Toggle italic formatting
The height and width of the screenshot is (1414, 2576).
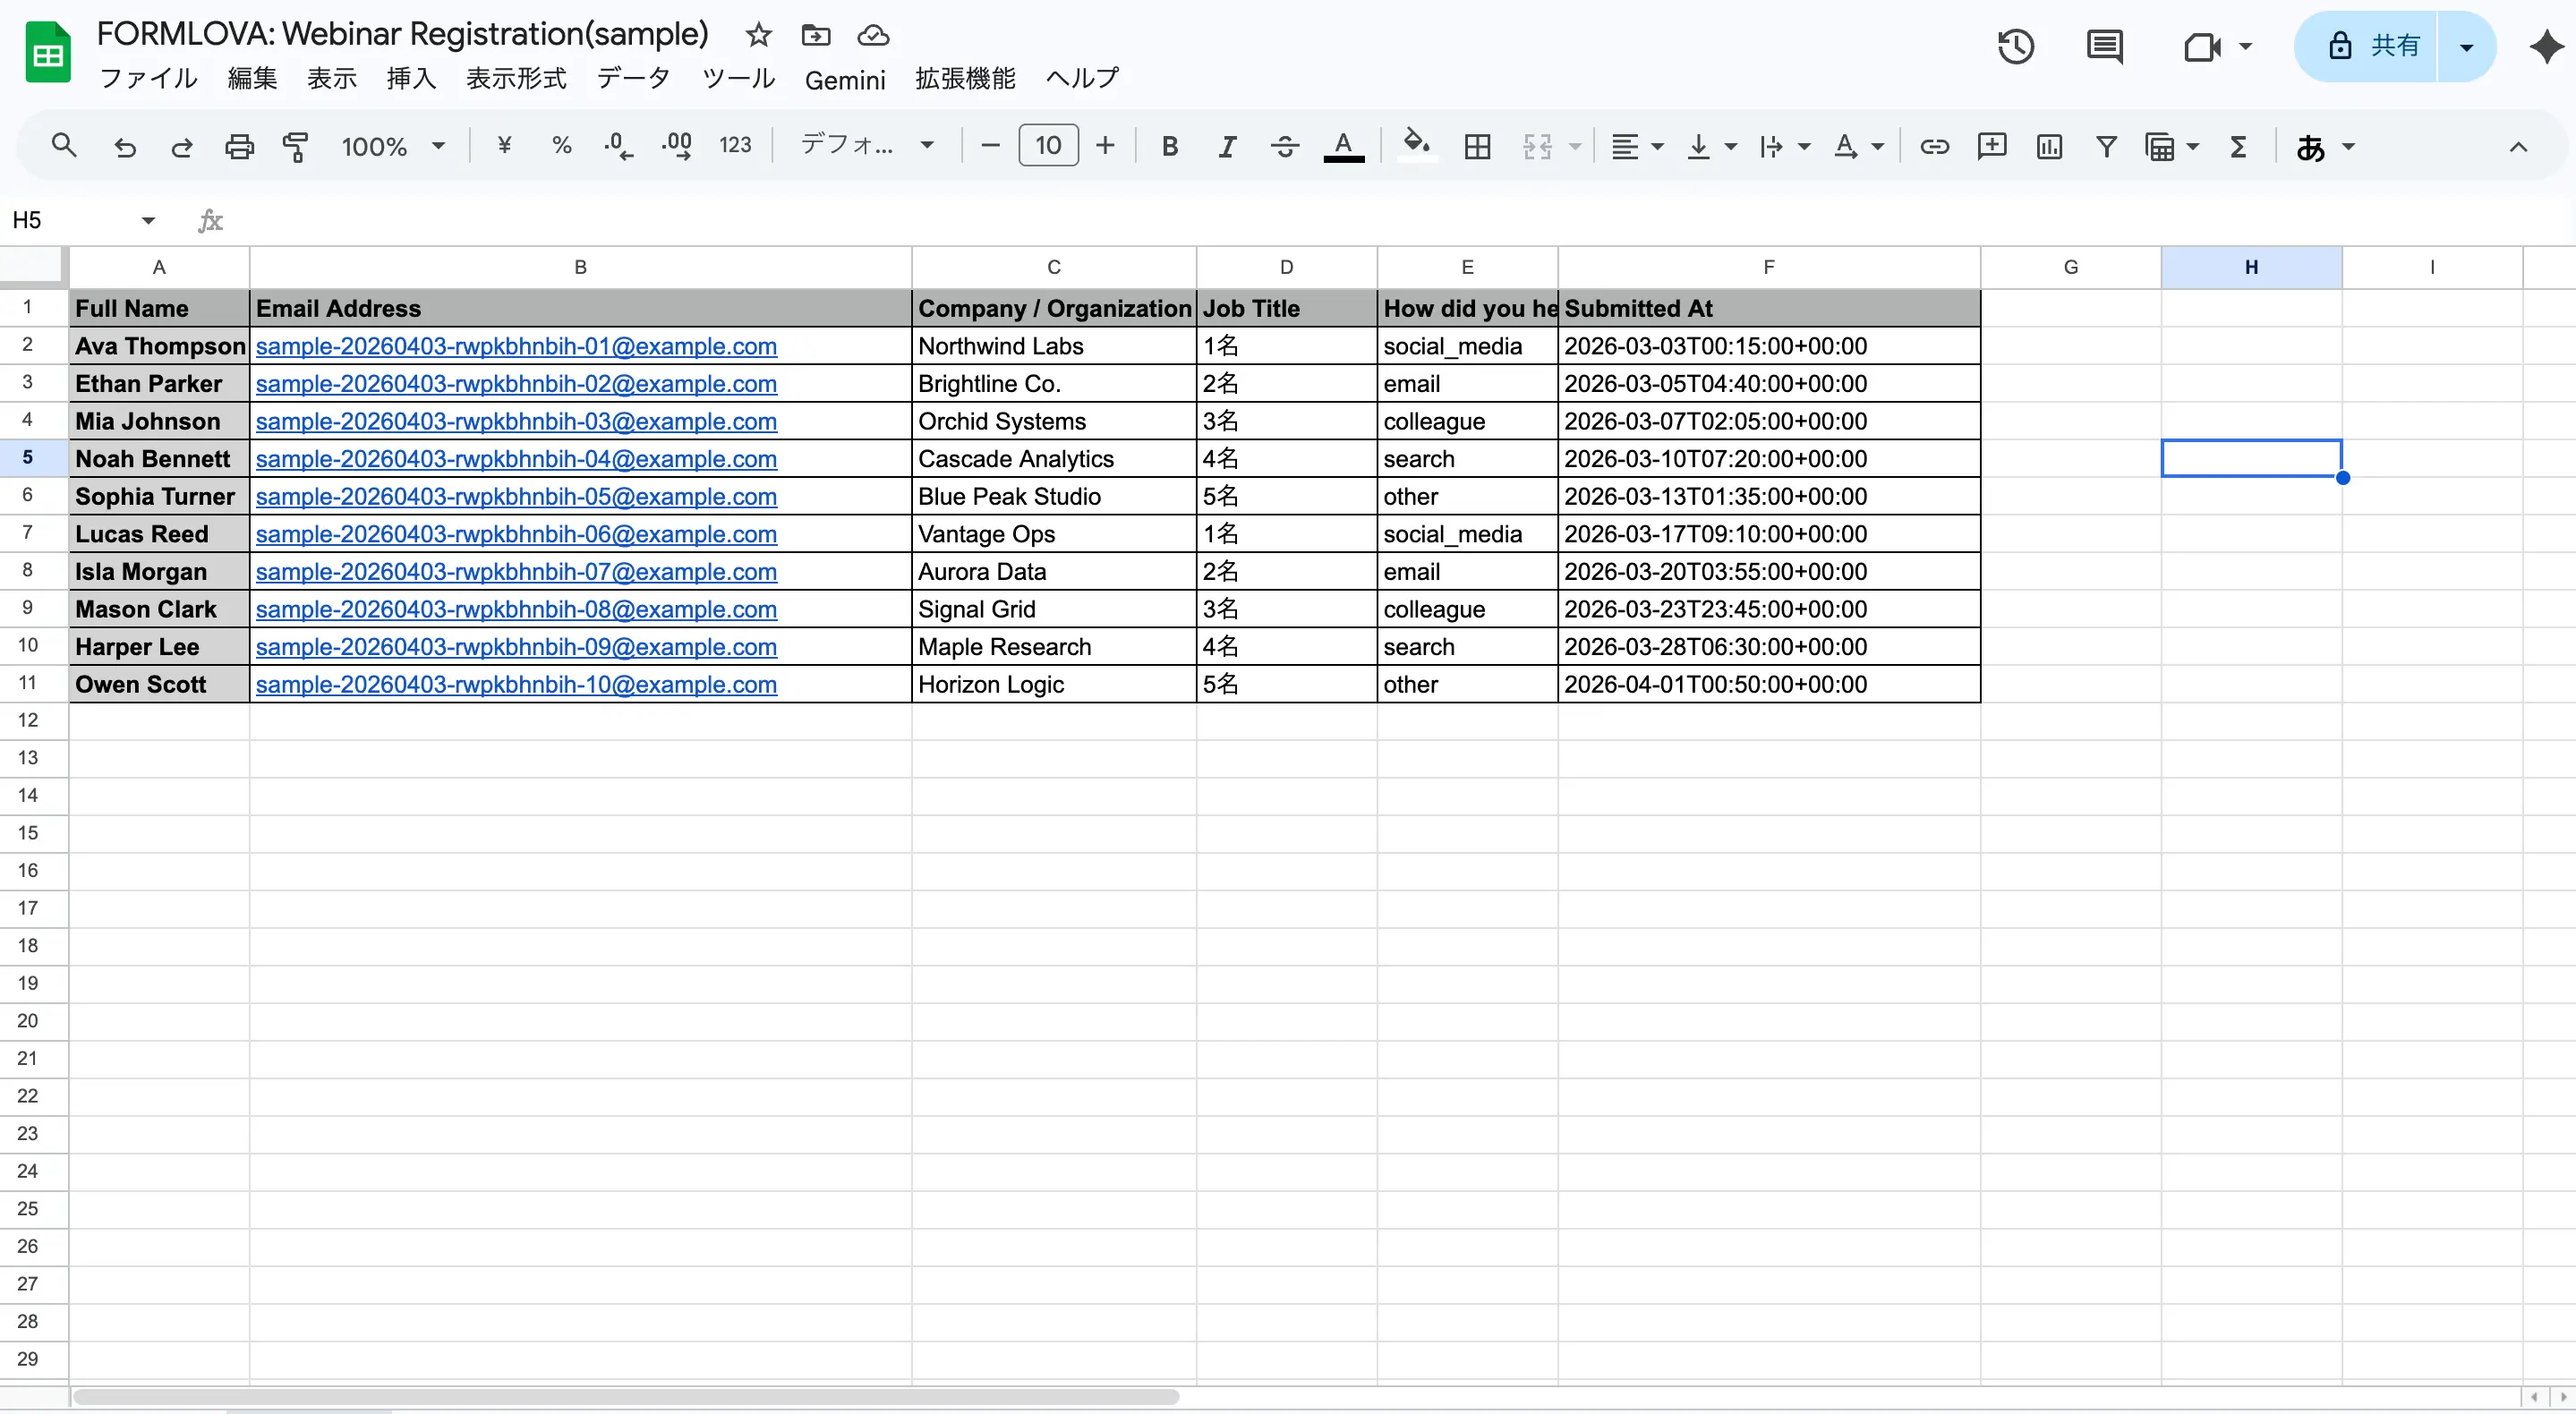(x=1227, y=146)
